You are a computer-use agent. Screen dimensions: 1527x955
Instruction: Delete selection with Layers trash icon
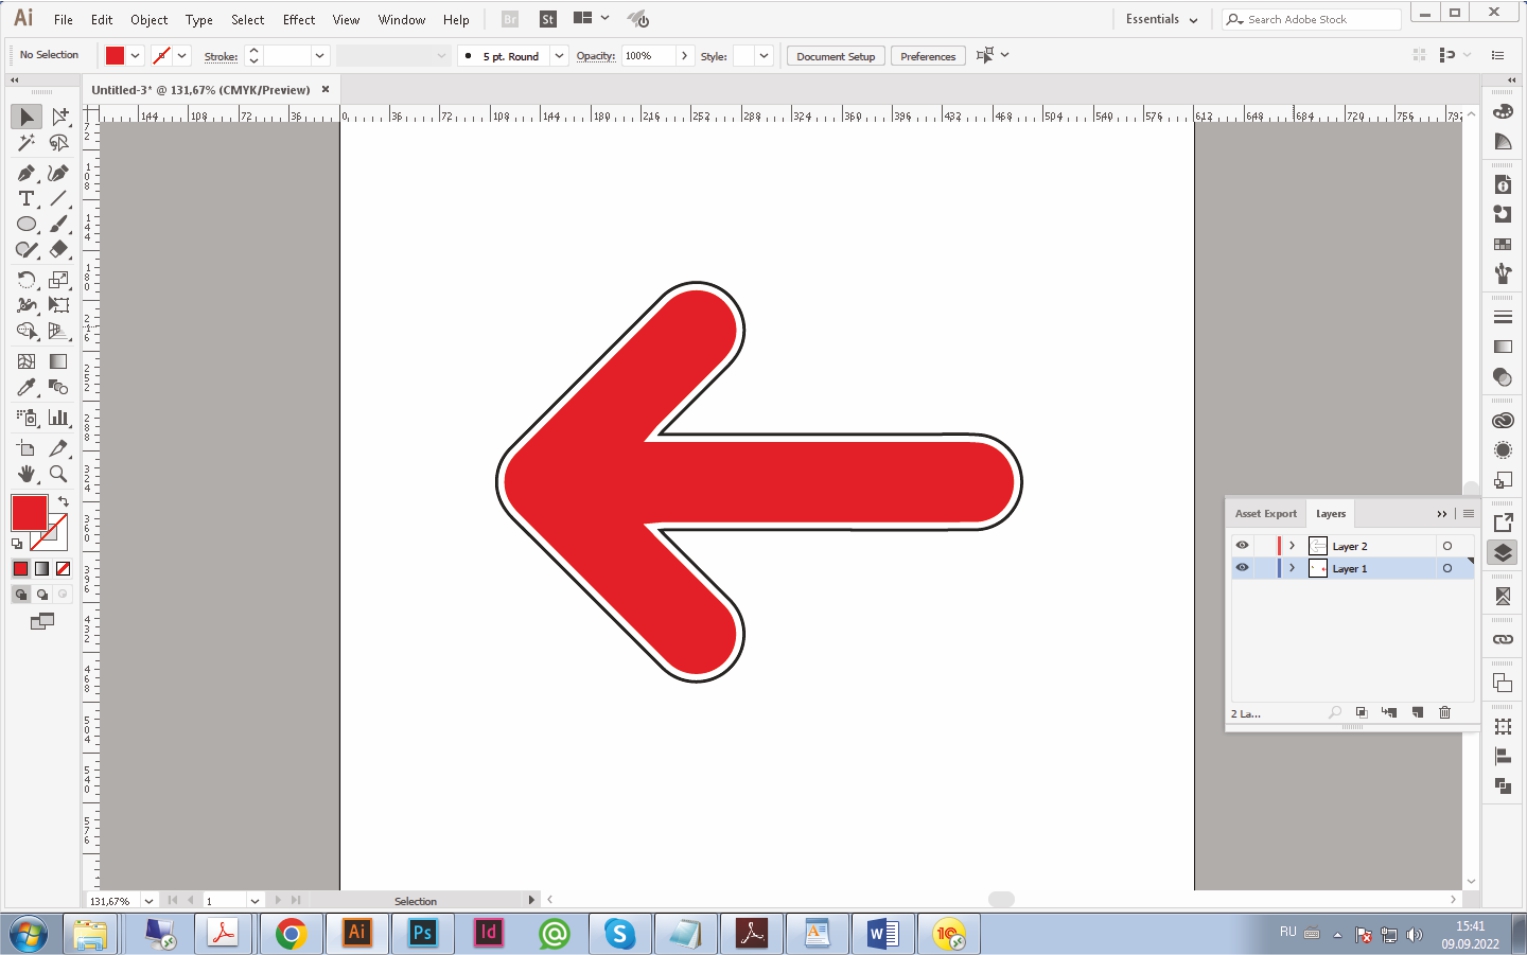pyautogui.click(x=1445, y=713)
